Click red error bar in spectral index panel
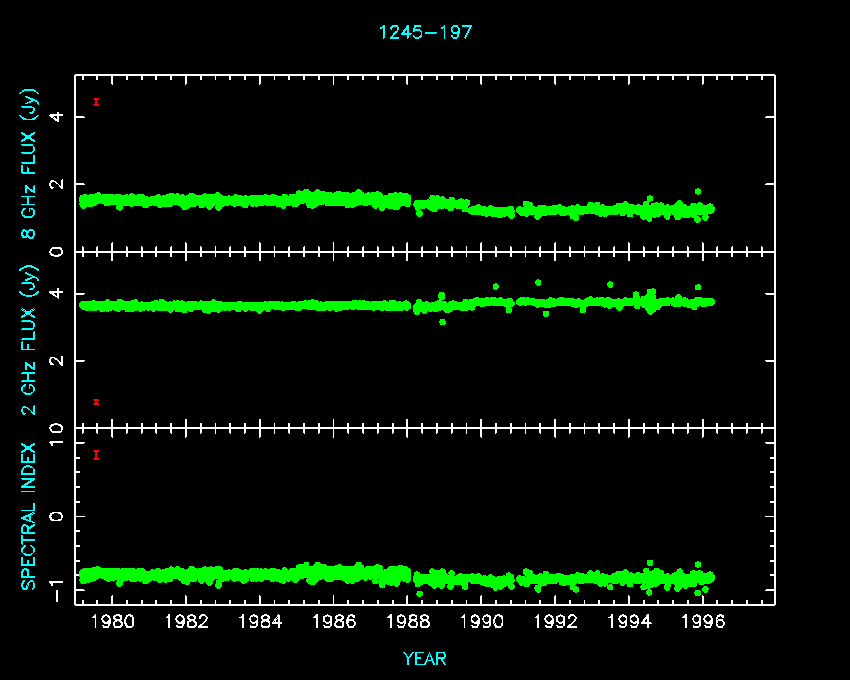Image resolution: width=850 pixels, height=680 pixels. tap(96, 455)
